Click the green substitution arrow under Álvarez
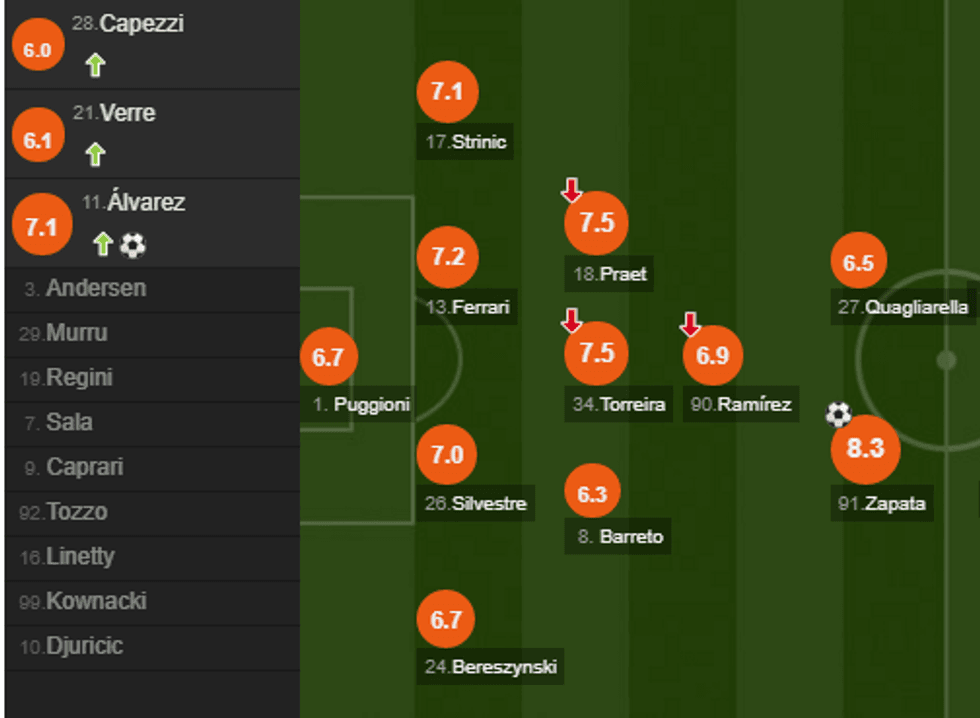Viewport: 980px width, 718px height. 101,244
